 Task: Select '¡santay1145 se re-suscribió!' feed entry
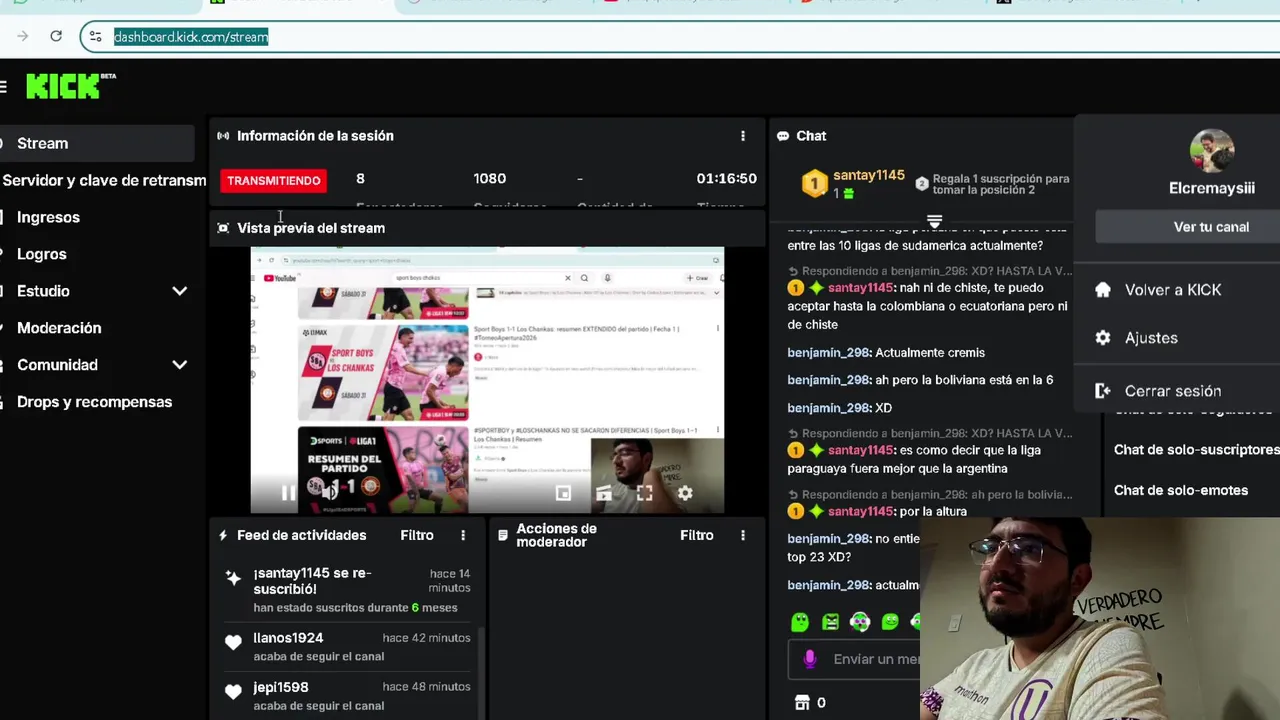345,590
